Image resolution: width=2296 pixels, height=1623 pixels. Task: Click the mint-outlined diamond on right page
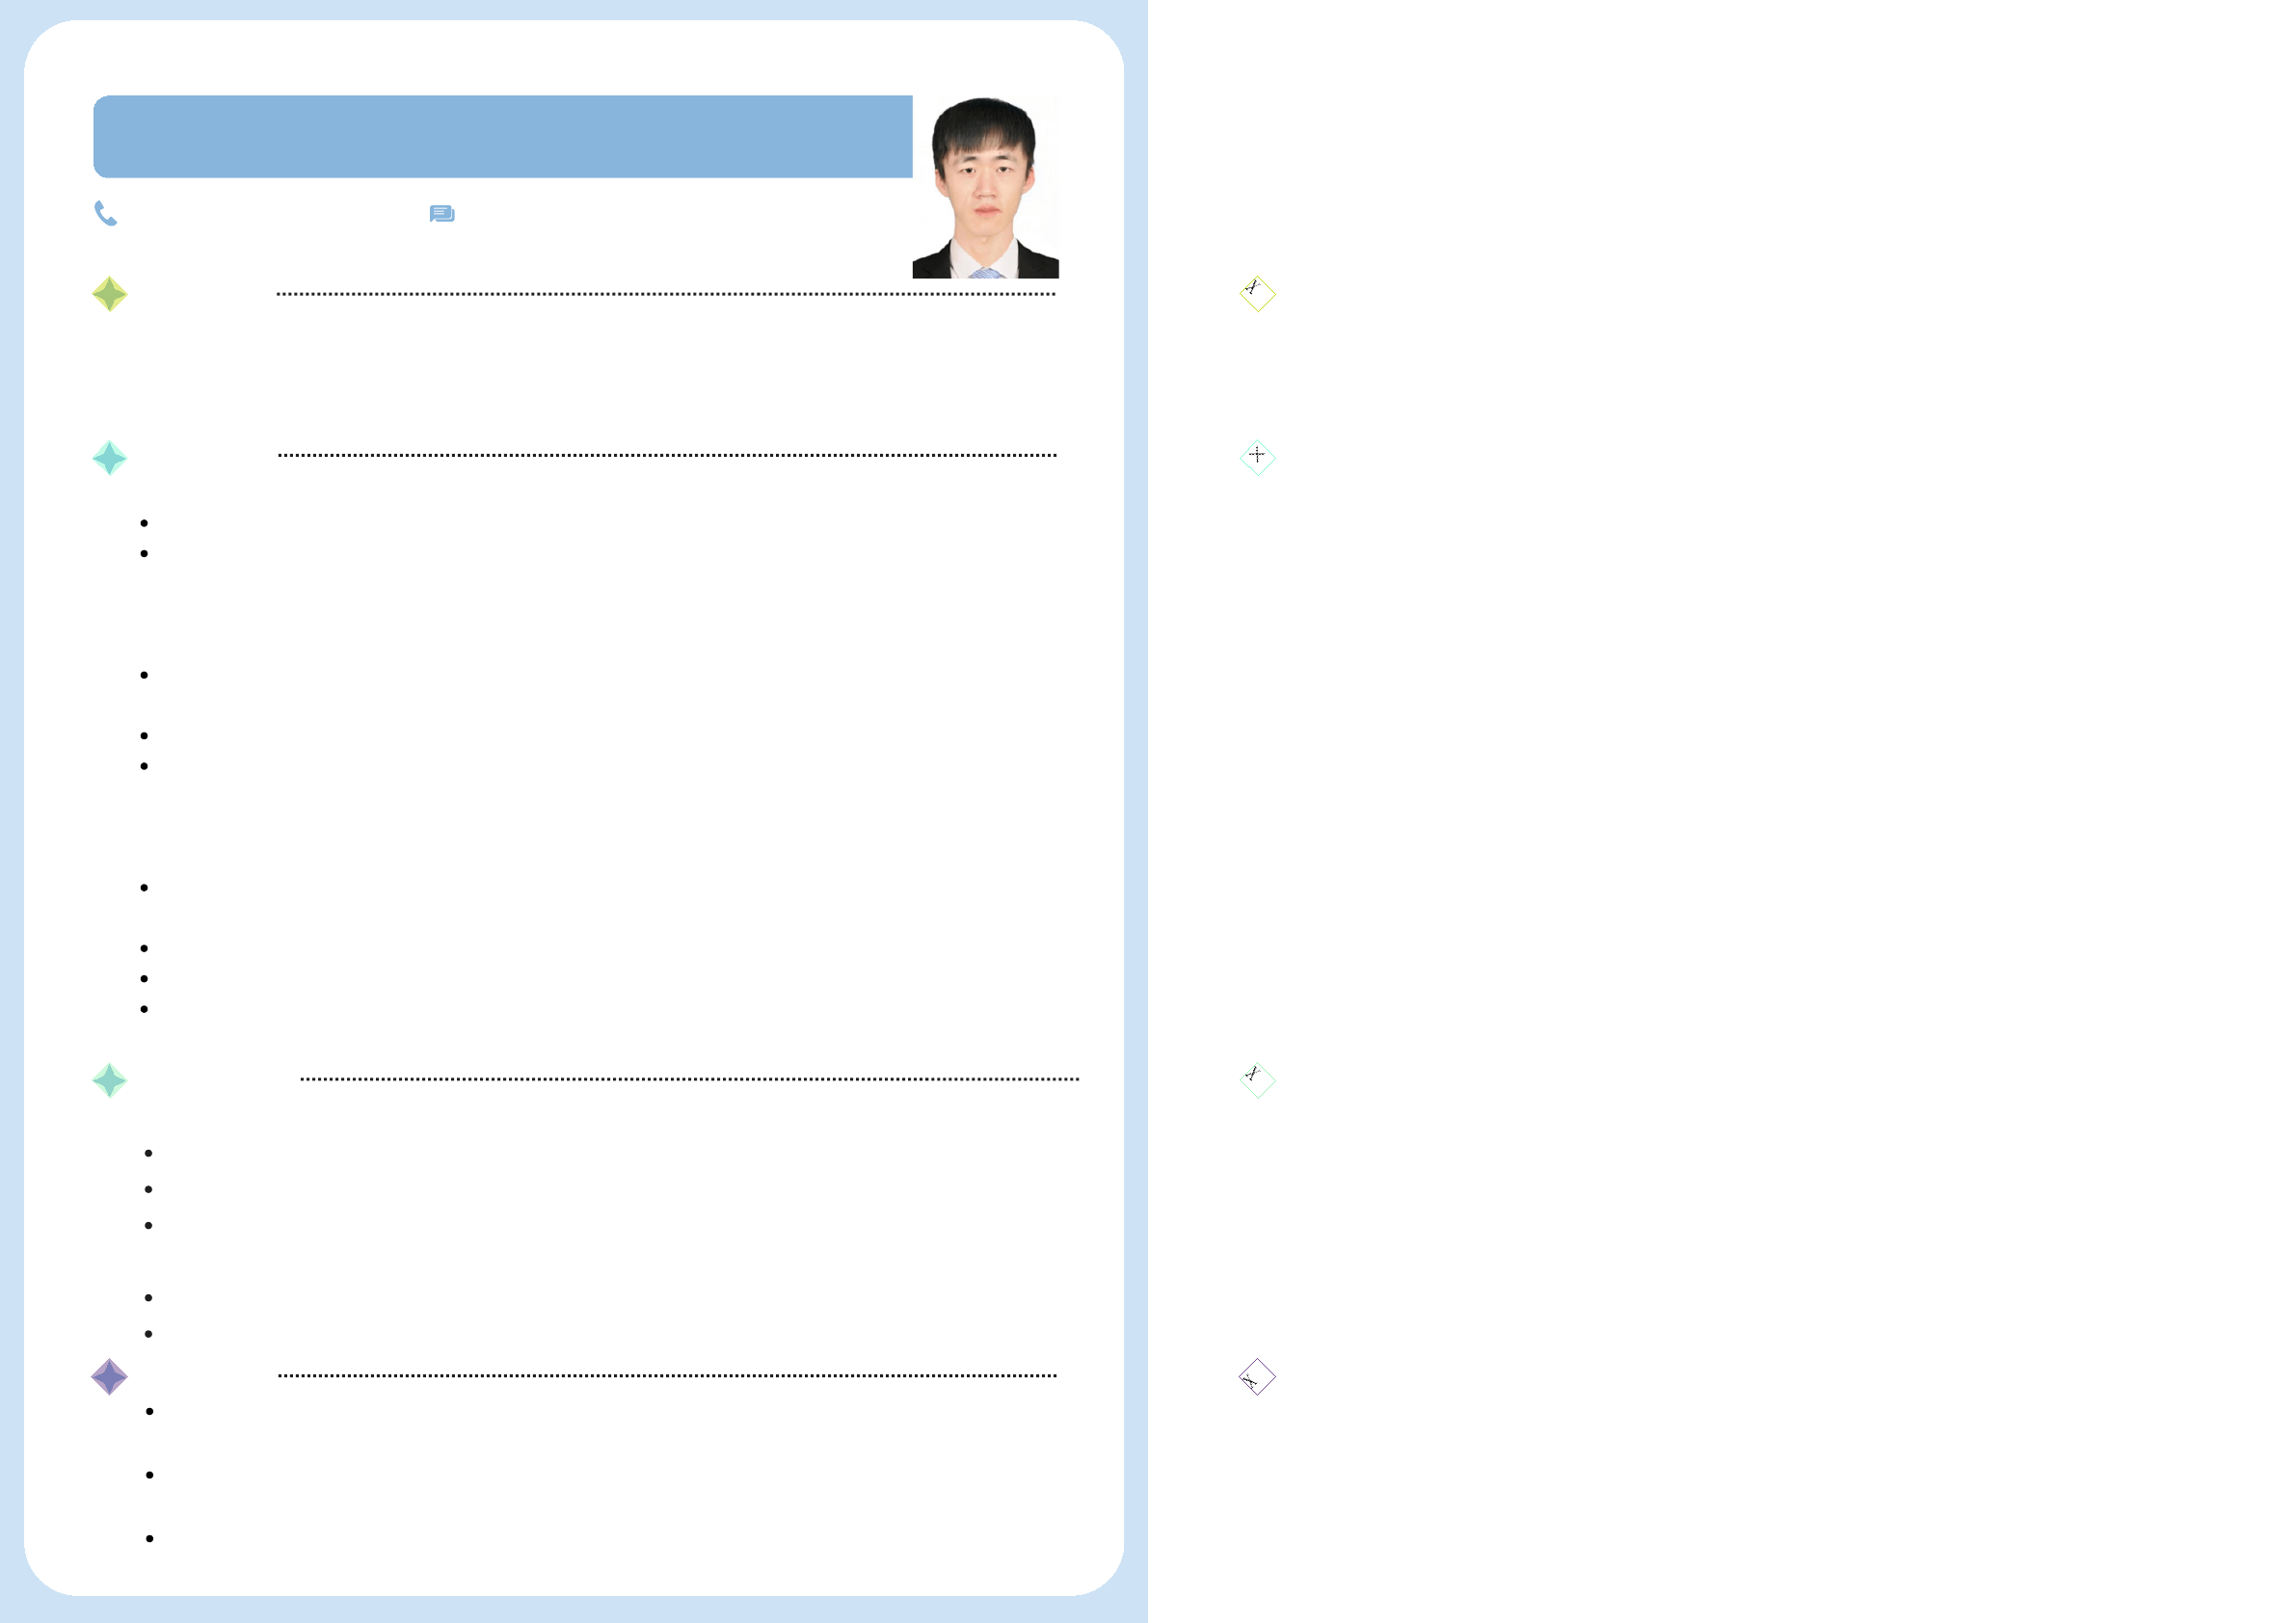tap(1257, 1081)
